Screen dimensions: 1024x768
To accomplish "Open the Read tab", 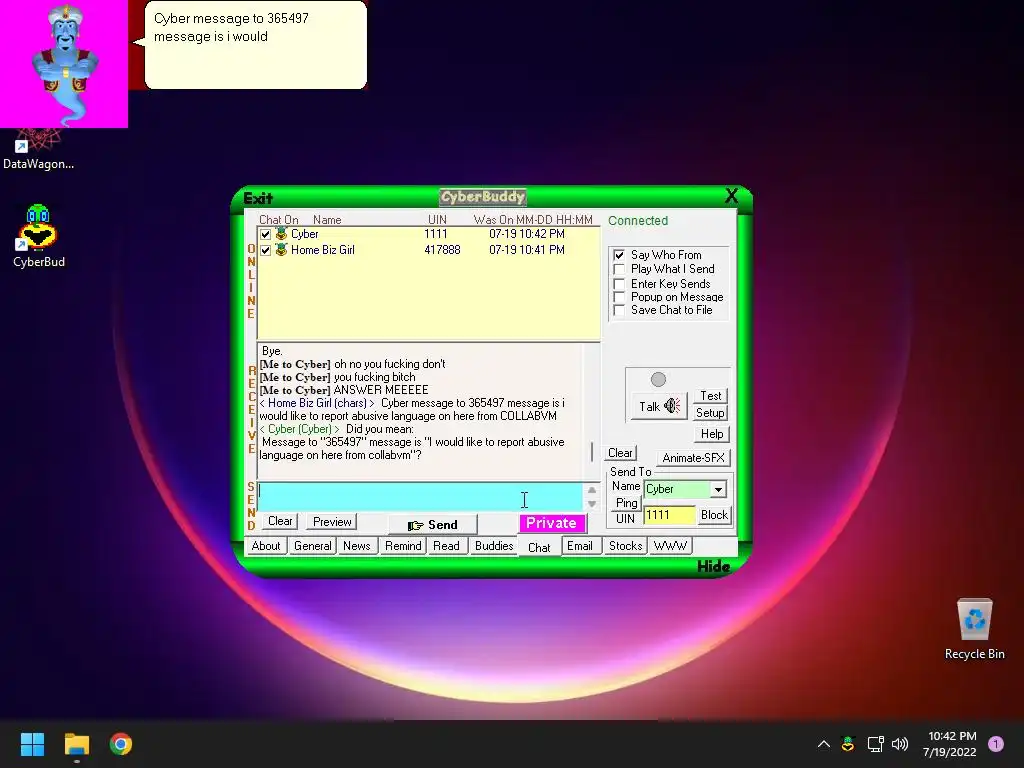I will click(446, 546).
